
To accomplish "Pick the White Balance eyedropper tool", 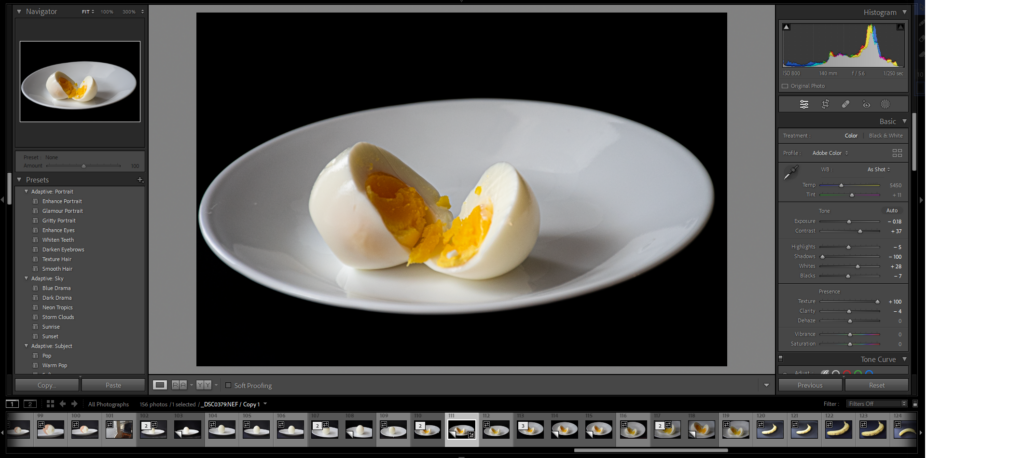I will pos(790,172).
